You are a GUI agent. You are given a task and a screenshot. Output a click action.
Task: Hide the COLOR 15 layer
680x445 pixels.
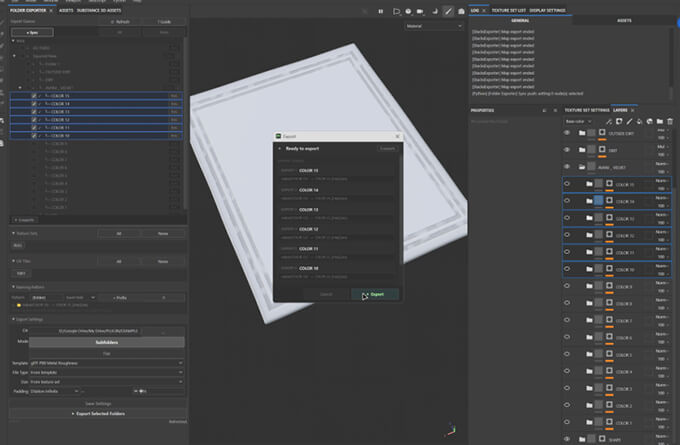click(567, 183)
